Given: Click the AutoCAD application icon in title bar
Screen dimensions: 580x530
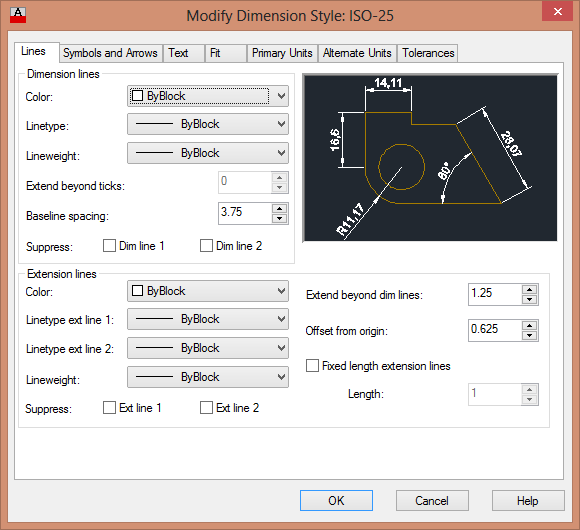Looking at the screenshot, I should coord(18,15).
